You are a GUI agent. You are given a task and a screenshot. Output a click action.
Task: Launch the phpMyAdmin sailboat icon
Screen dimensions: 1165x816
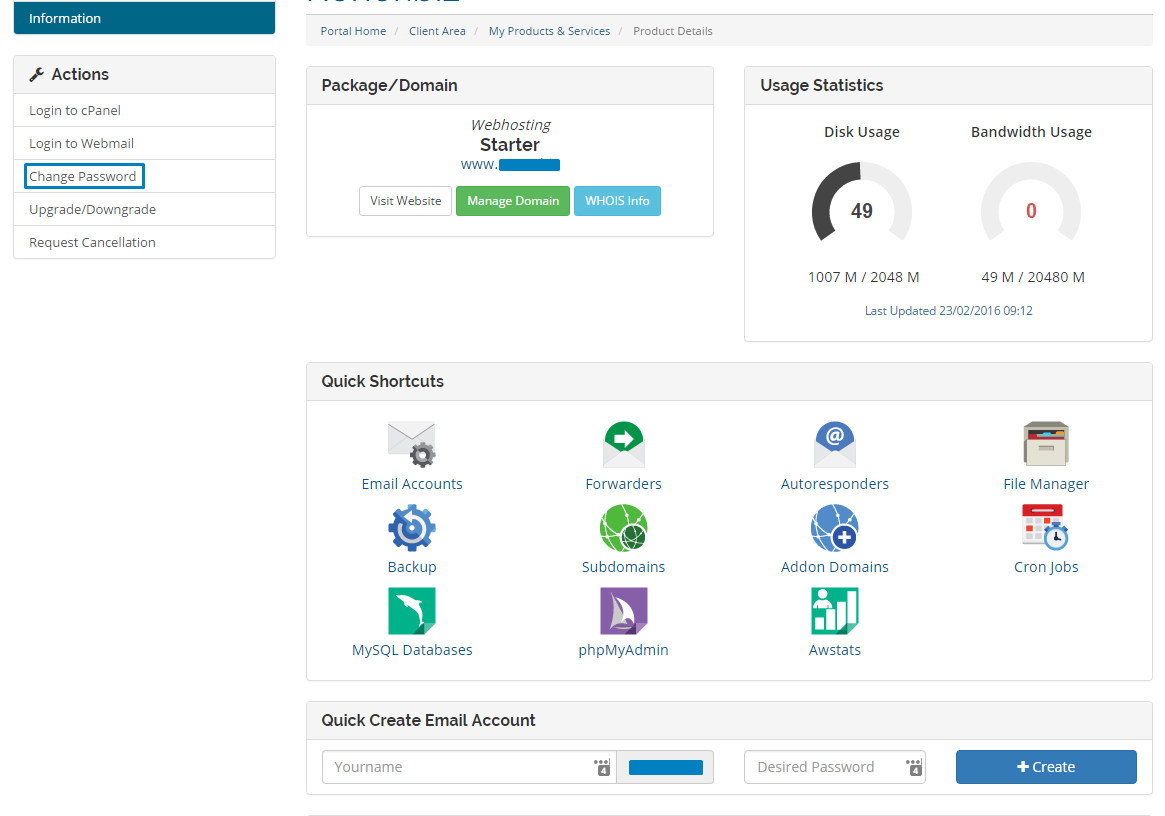click(623, 611)
